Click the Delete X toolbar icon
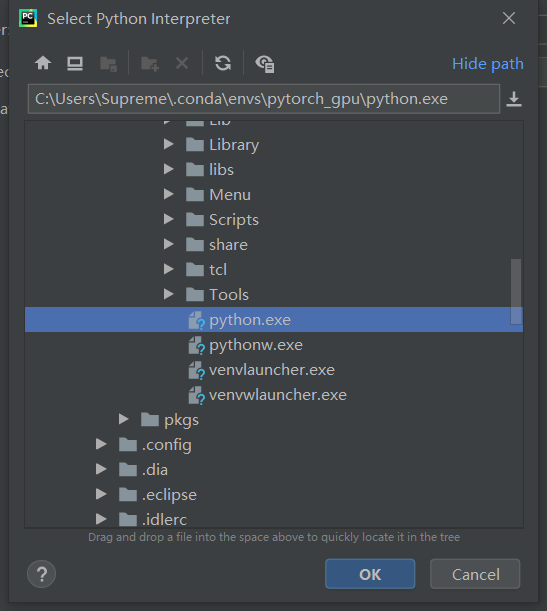547x611 pixels. [x=182, y=63]
